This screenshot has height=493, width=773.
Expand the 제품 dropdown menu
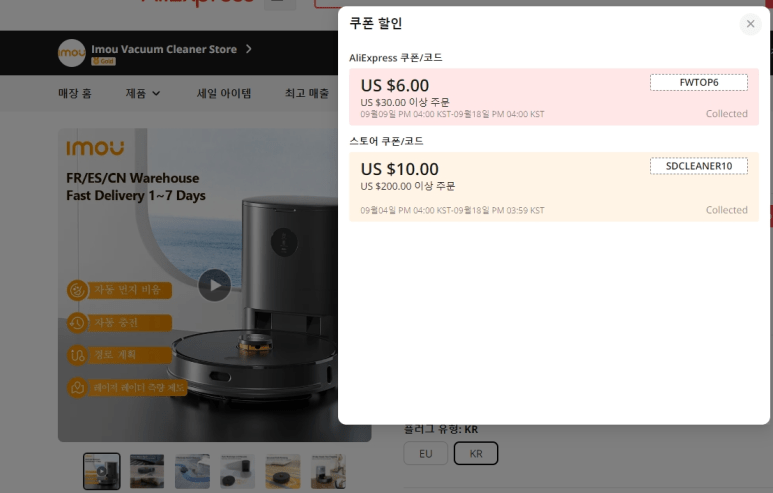coord(142,93)
